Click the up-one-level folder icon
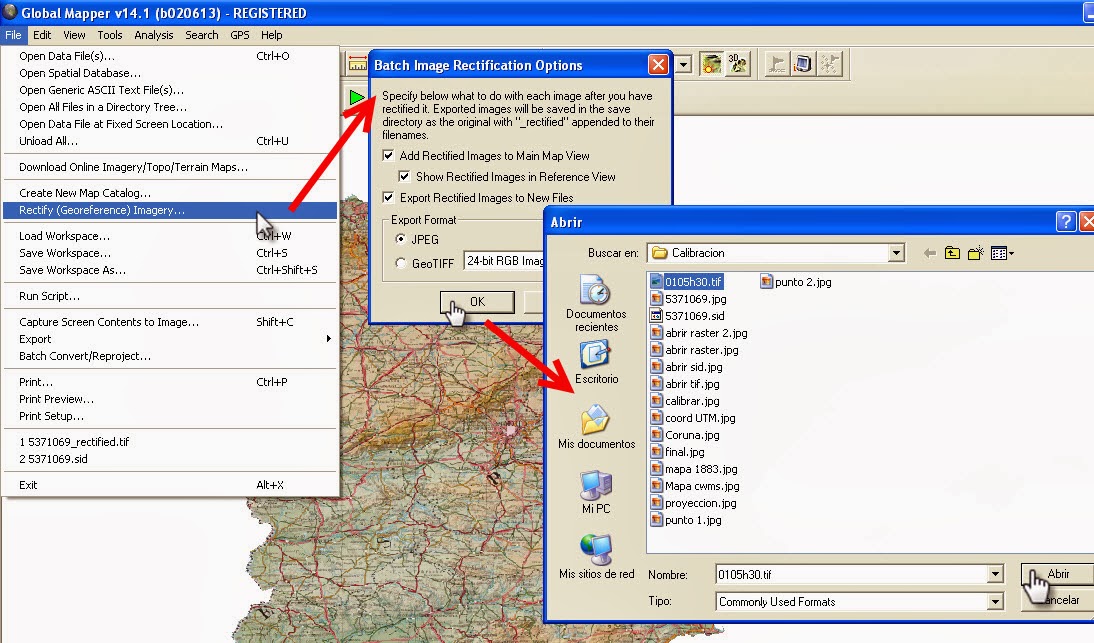The image size is (1094, 643). point(951,253)
